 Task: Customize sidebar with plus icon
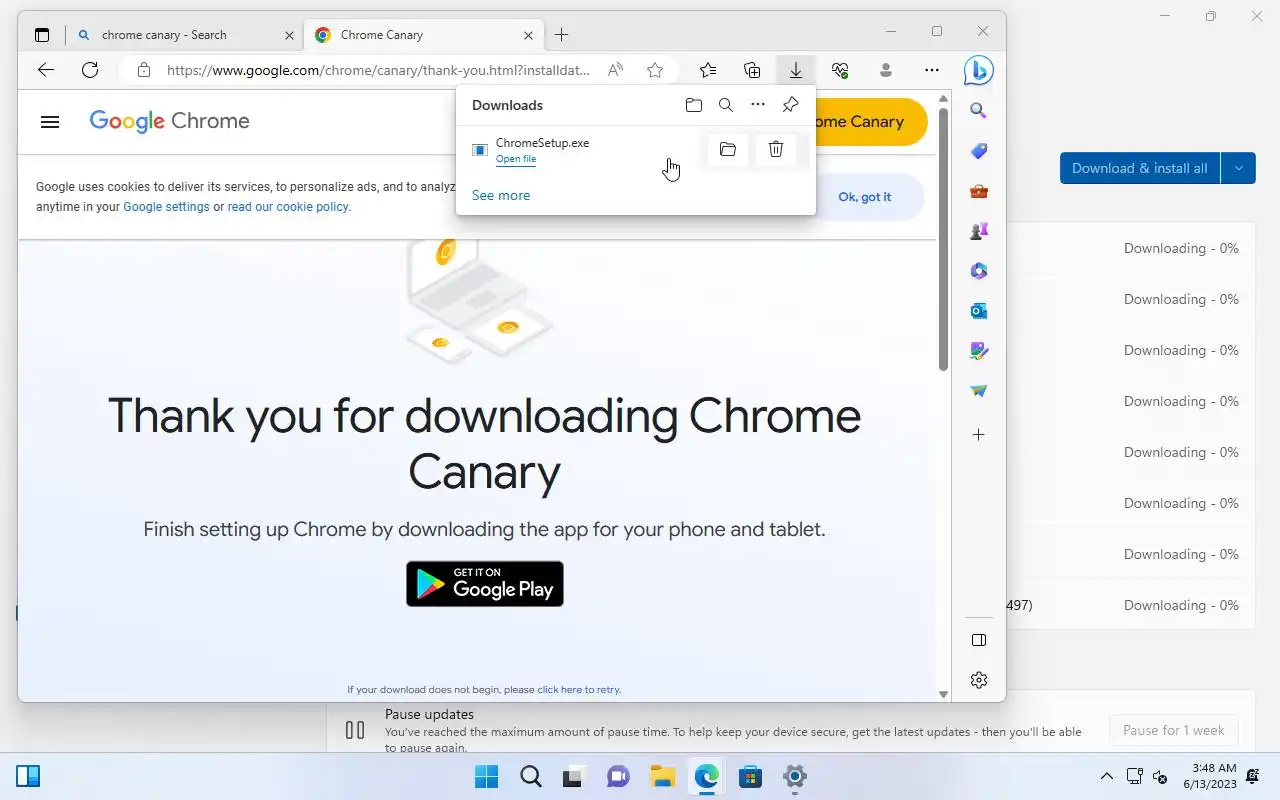pyautogui.click(x=979, y=435)
